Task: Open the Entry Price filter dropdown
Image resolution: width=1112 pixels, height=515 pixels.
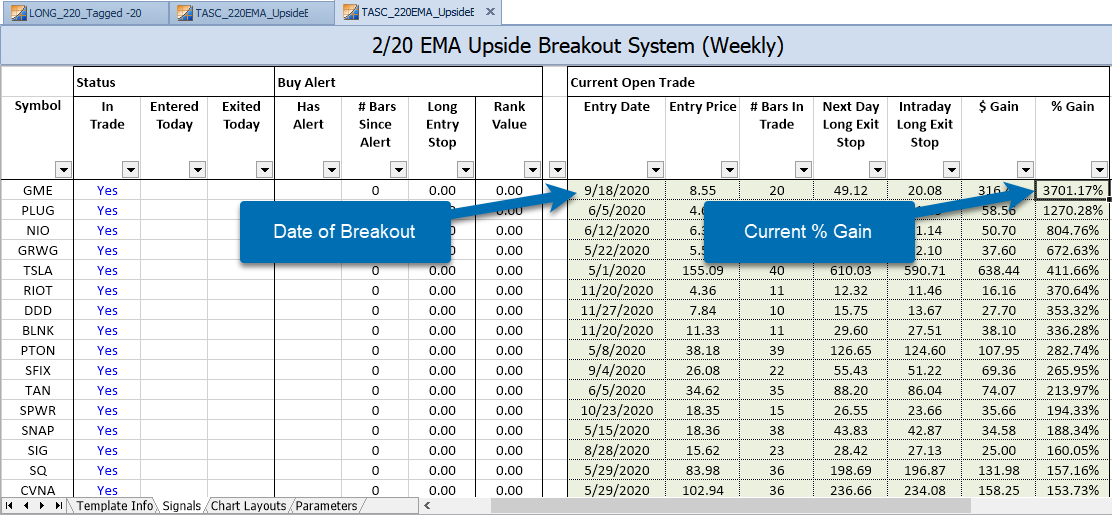Action: pos(729,170)
